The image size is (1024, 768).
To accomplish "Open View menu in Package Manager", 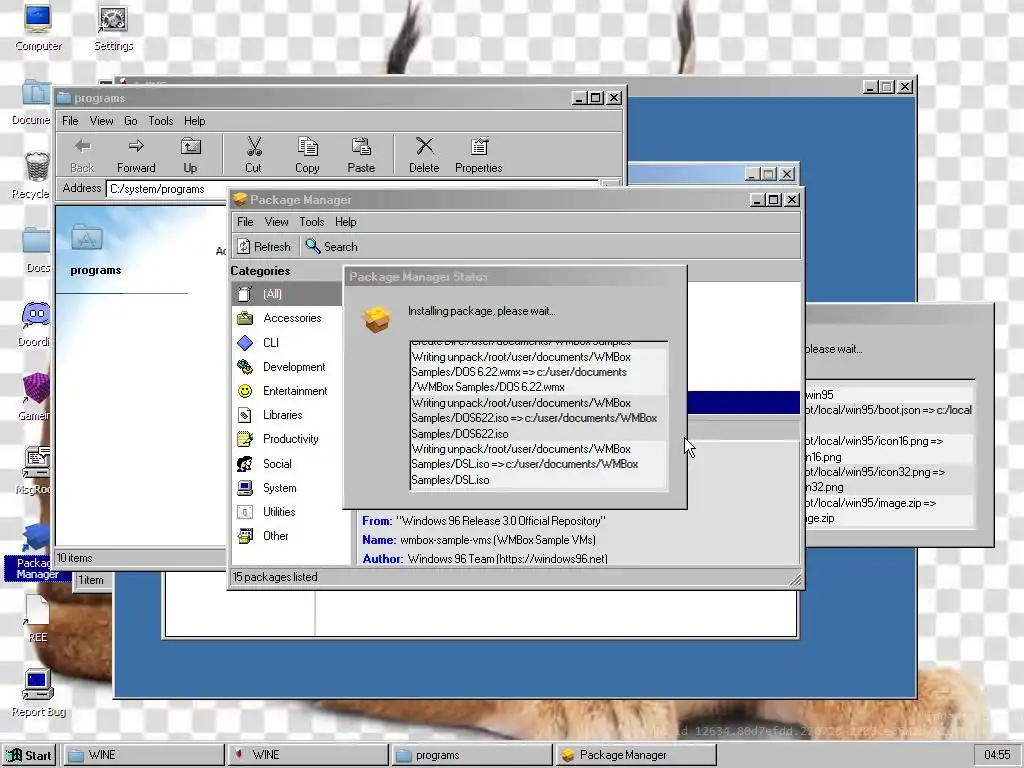I will (x=276, y=222).
